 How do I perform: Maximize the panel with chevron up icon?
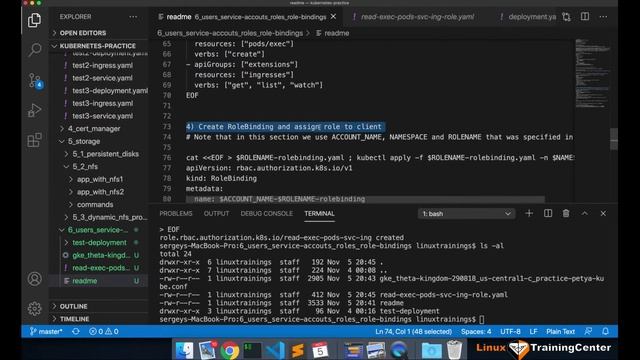(x=584, y=213)
